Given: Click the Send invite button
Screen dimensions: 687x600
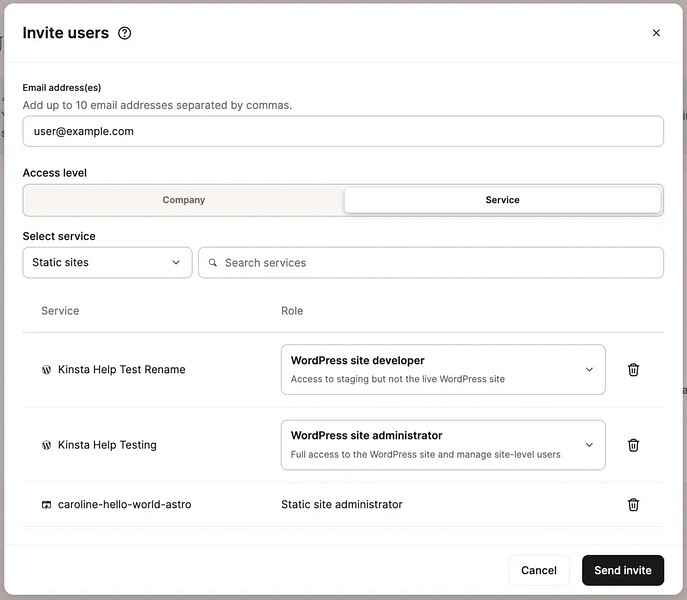Looking at the screenshot, I should pos(622,570).
